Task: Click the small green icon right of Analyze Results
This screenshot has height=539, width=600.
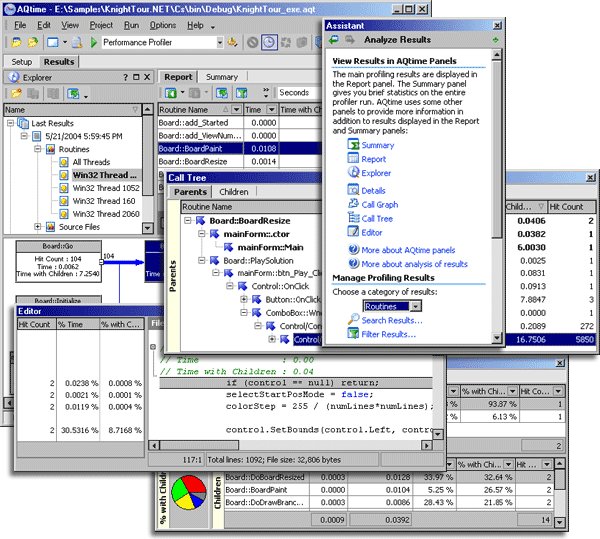Action: click(496, 40)
